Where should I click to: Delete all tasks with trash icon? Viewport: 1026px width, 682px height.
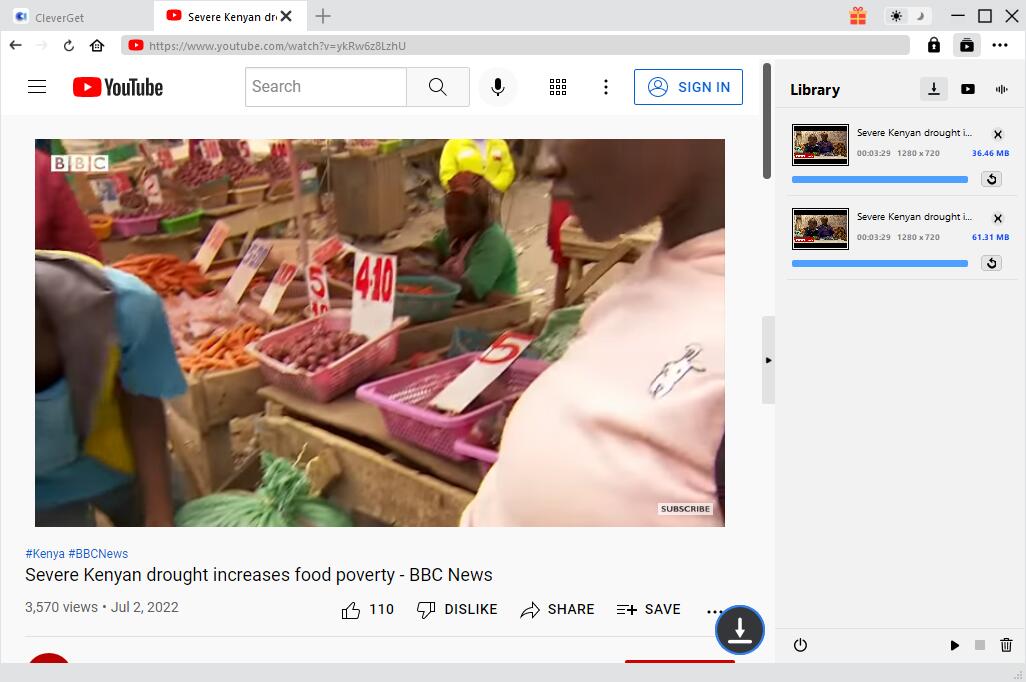(1006, 646)
